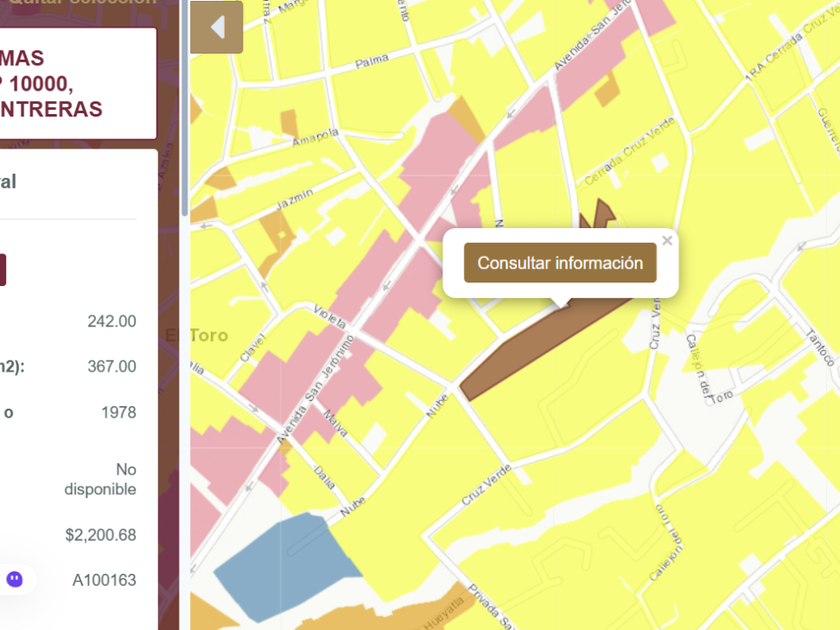
Task: Click the Clavel street label
Action: coord(252,348)
